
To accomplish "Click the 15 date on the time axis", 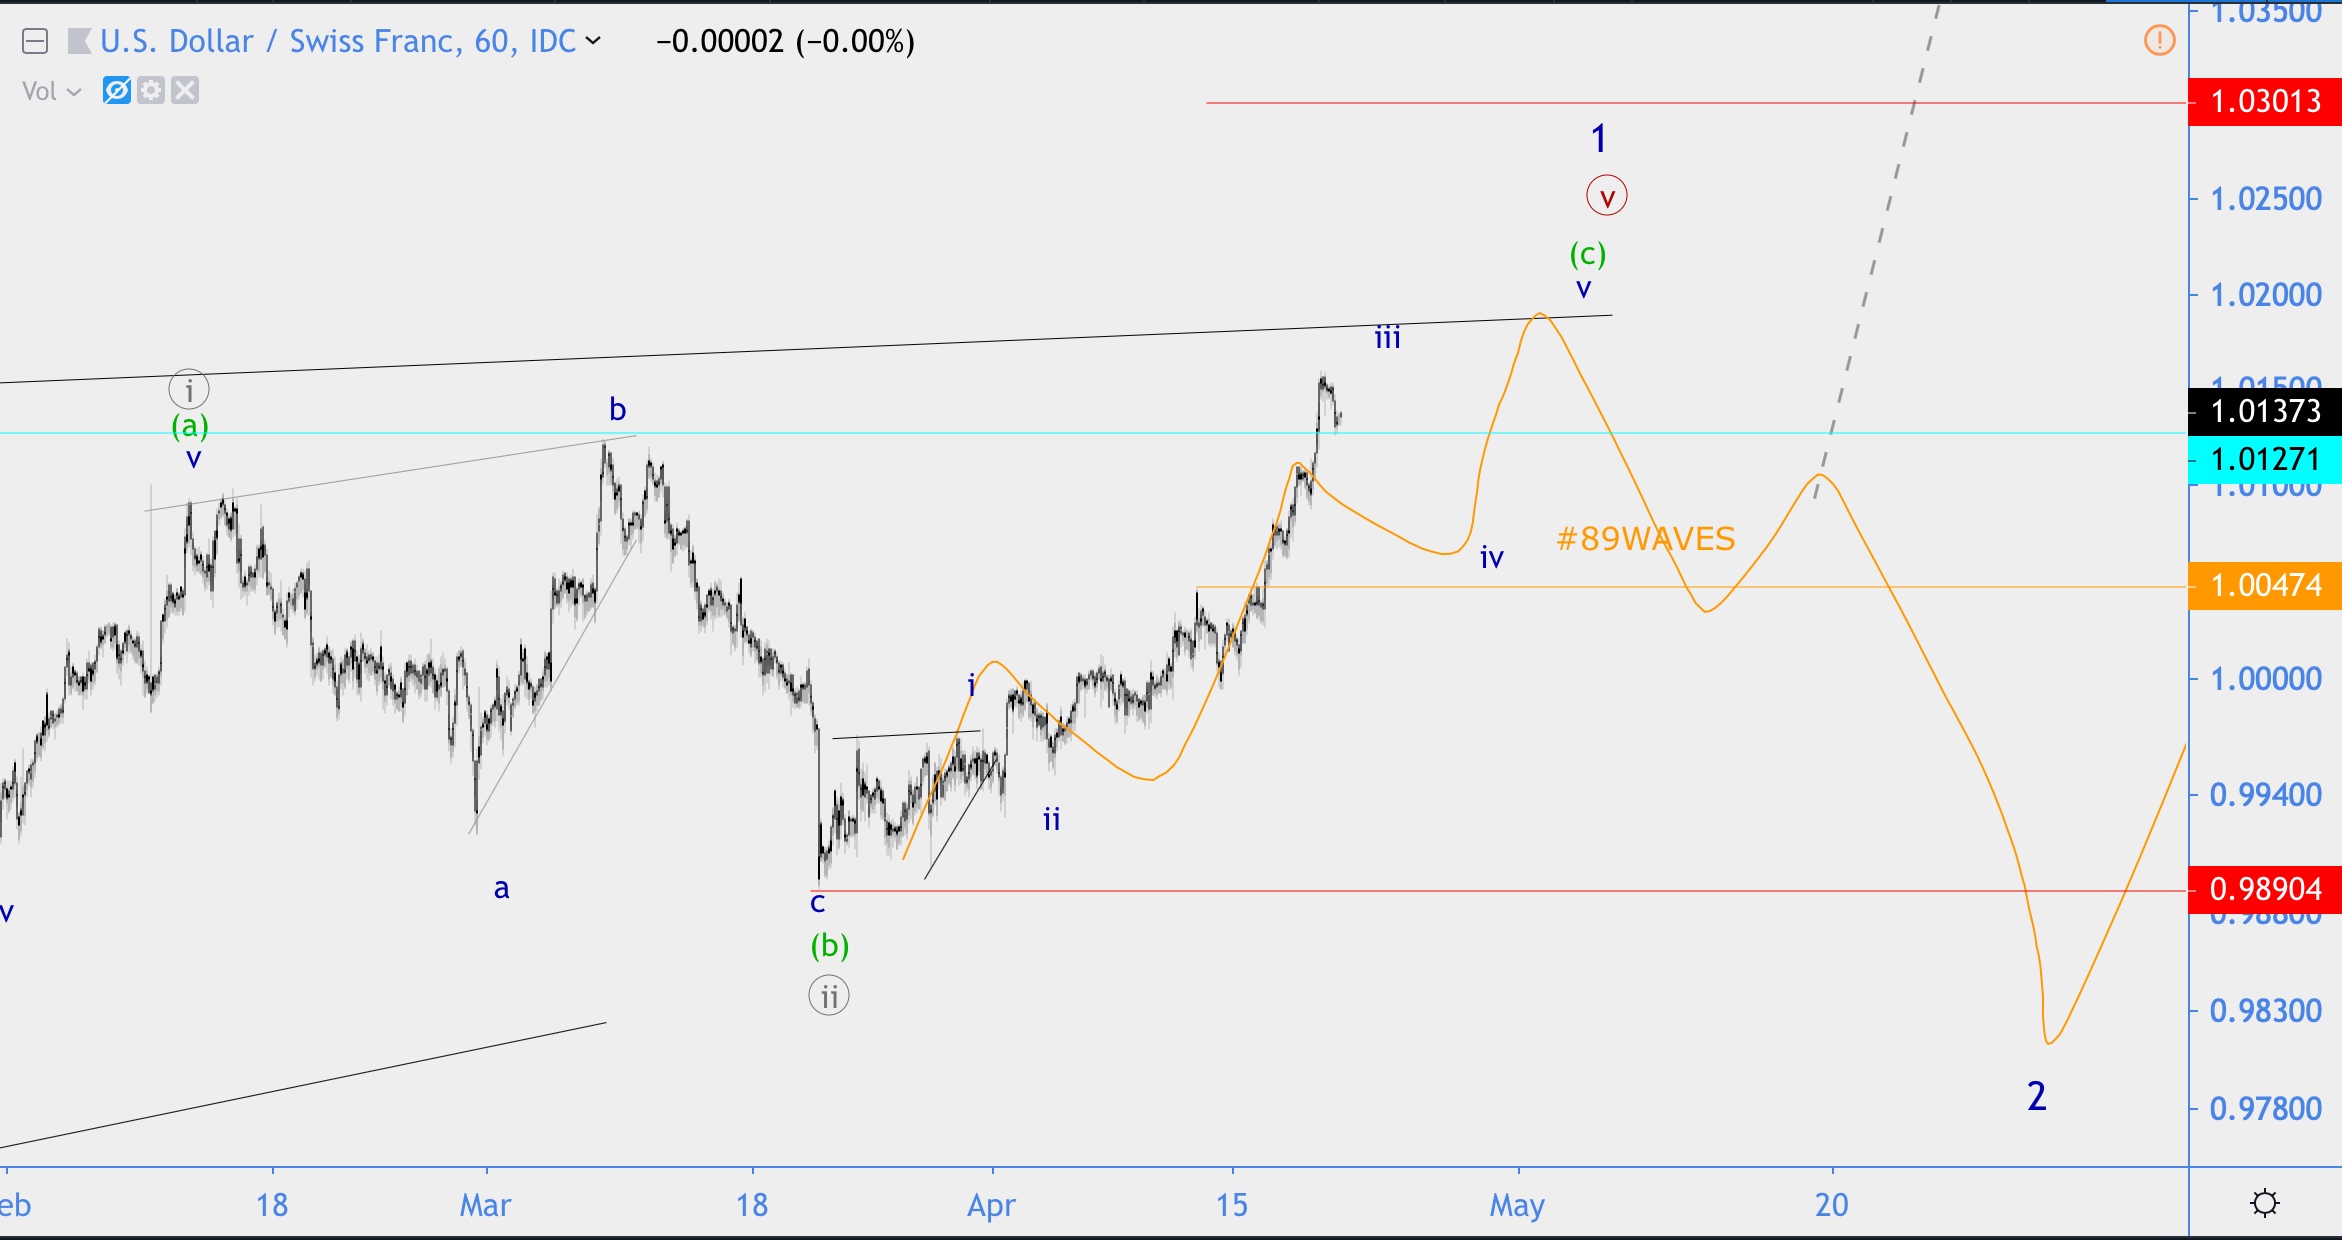I will (1232, 1205).
